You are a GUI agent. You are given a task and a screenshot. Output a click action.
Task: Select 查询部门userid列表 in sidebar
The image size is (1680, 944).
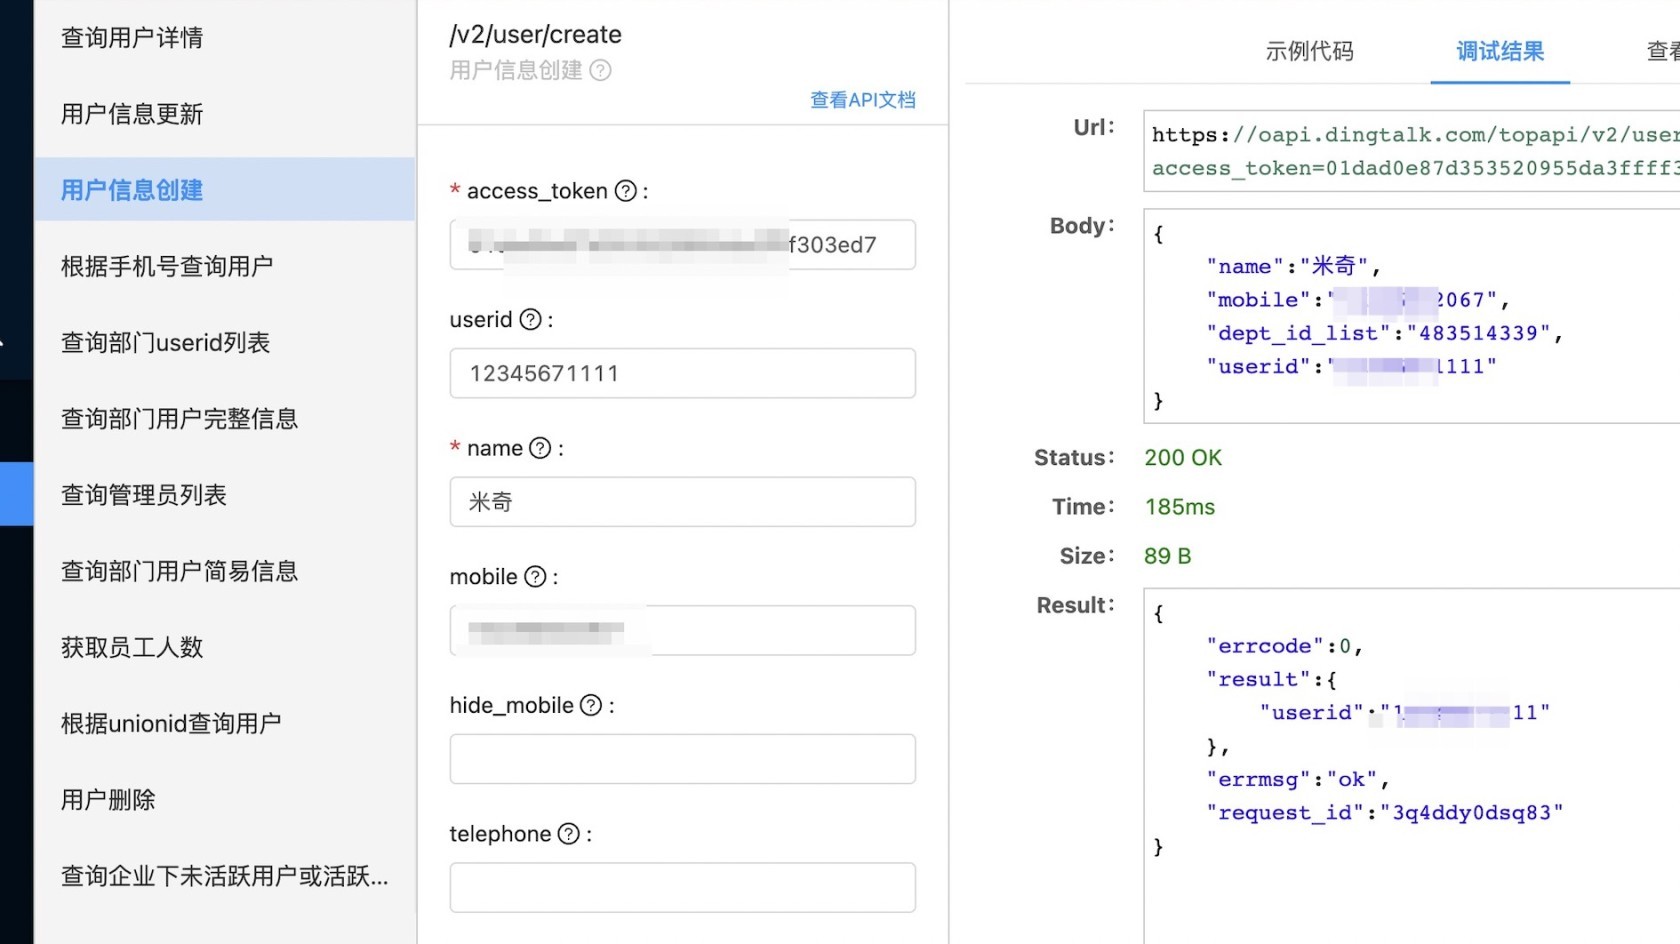166,343
